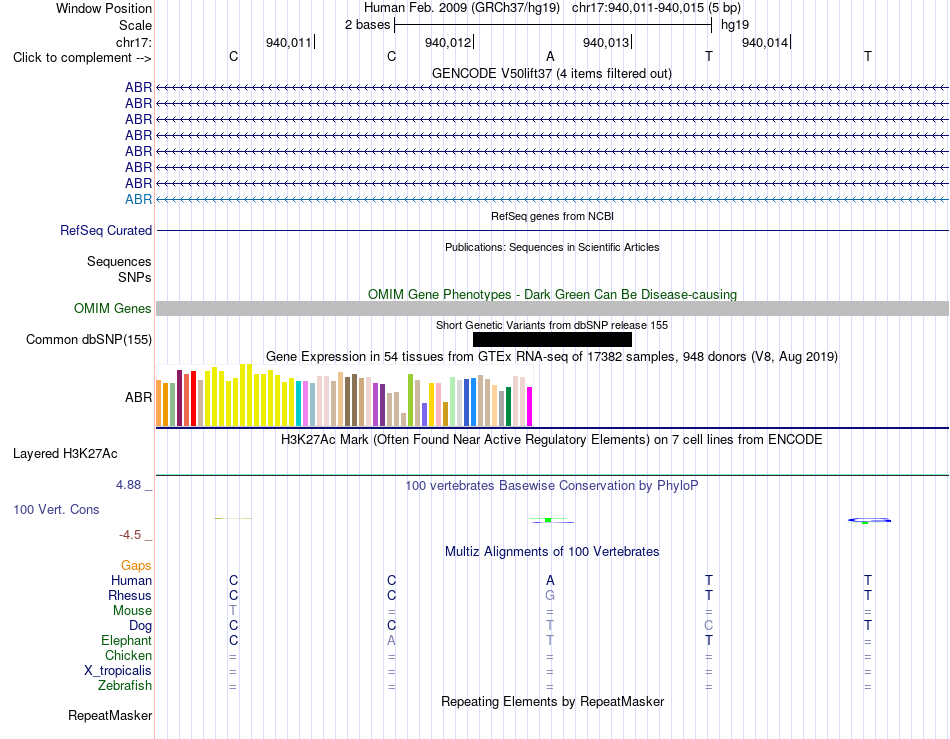Click the Window Position label
This screenshot has width=950, height=739.
[x=104, y=8]
